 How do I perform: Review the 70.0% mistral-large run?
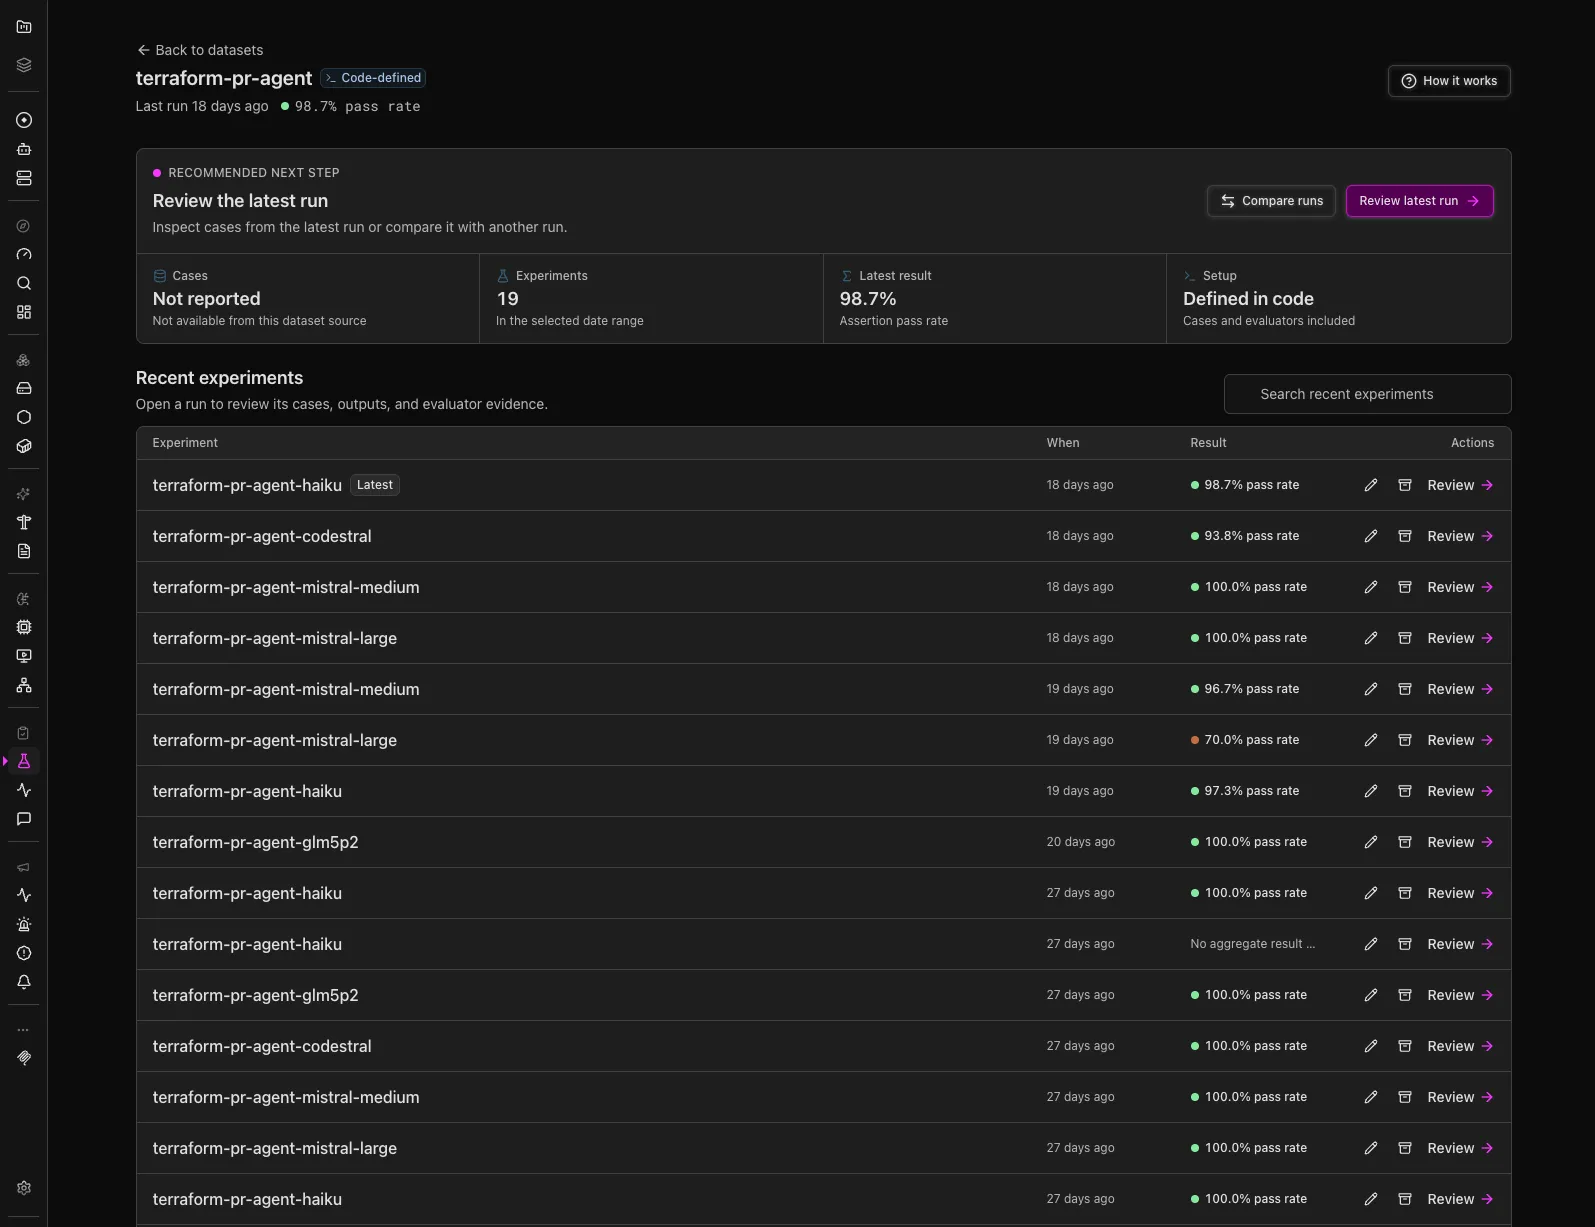tap(1460, 740)
